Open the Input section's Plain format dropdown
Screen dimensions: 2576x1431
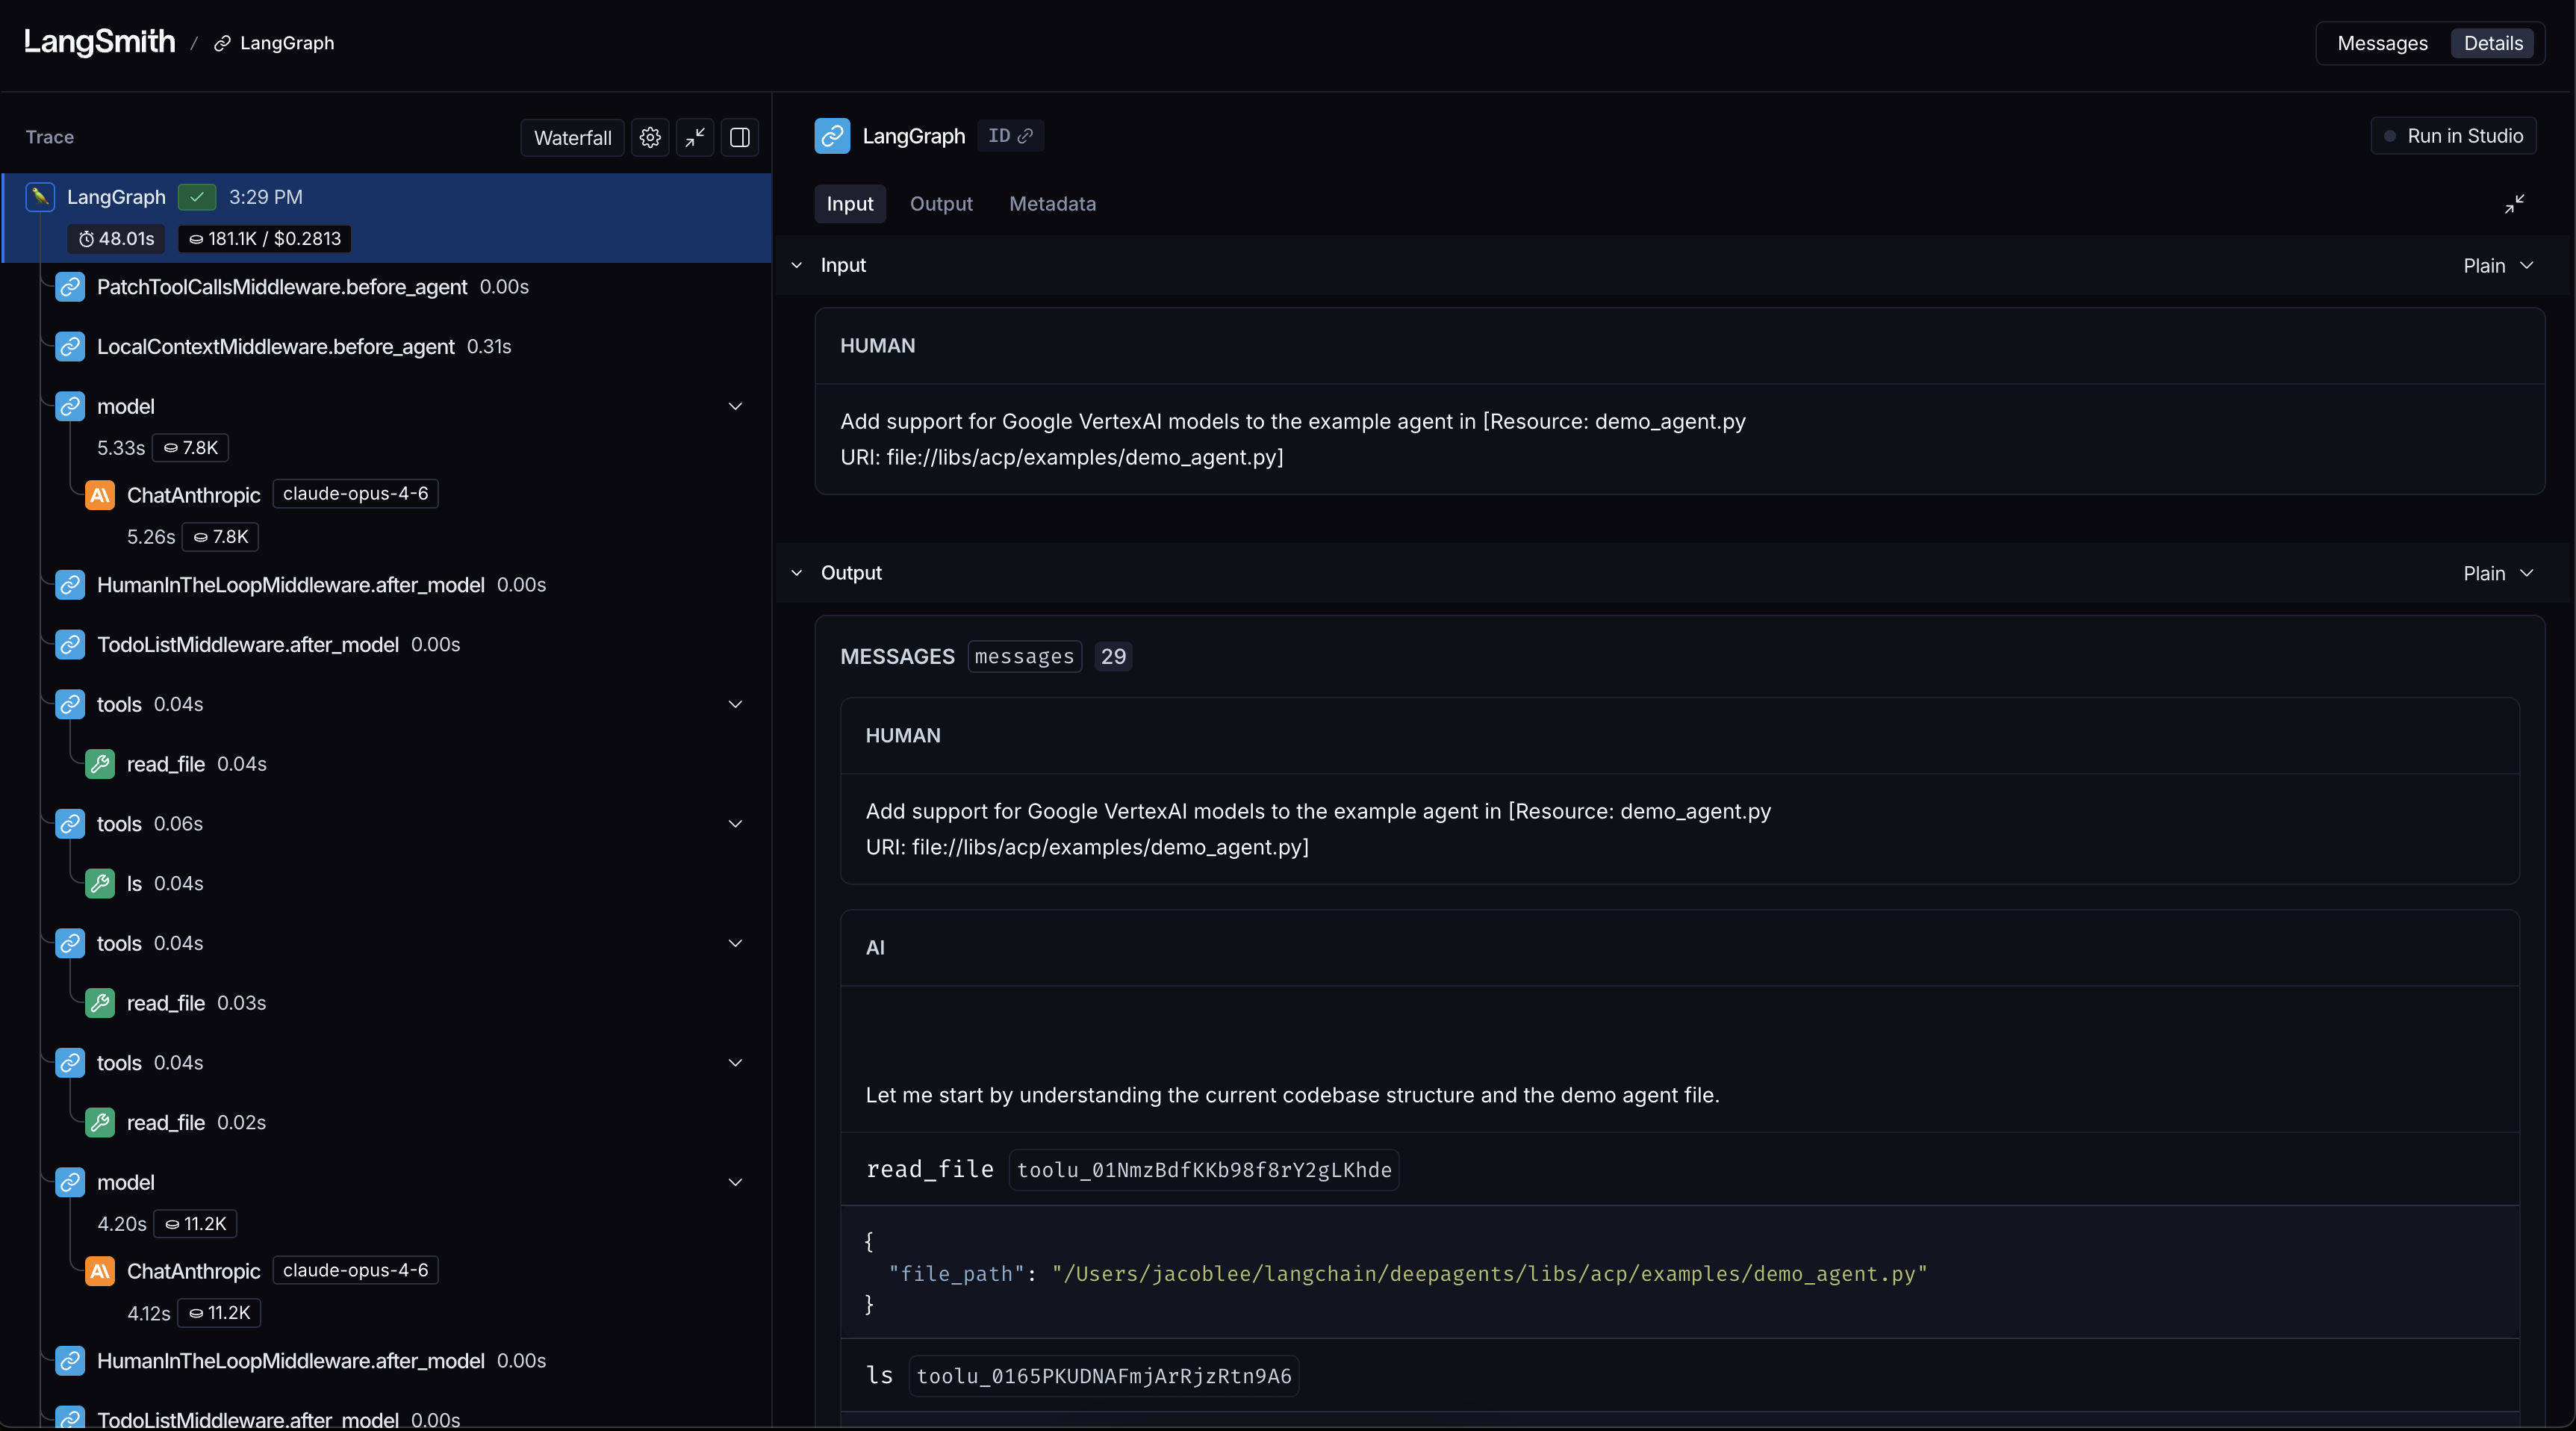click(x=2497, y=265)
